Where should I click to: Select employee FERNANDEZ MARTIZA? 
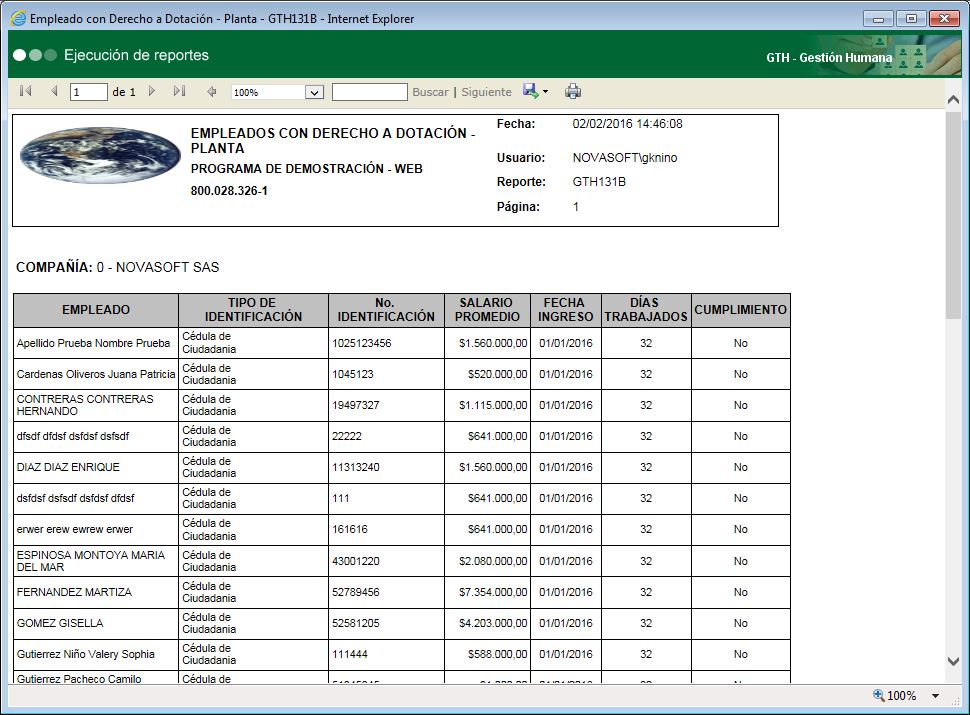pos(74,592)
